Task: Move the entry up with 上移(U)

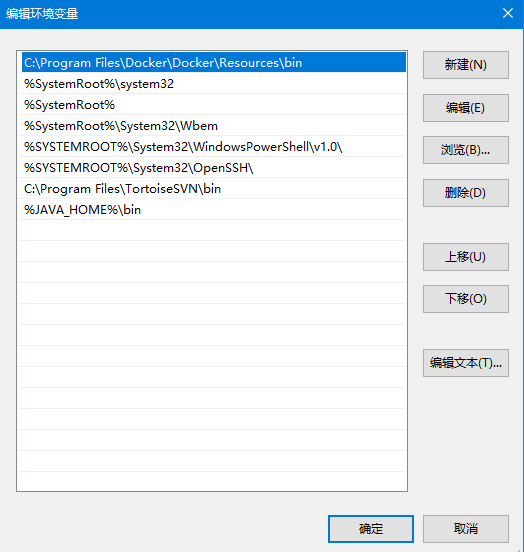Action: [466, 257]
